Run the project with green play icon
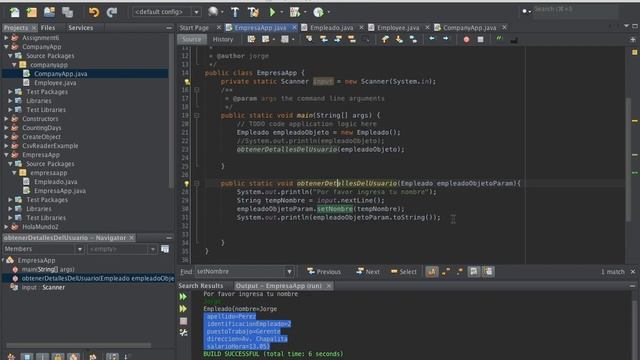Screen dimensions: 640x360 [272, 12]
